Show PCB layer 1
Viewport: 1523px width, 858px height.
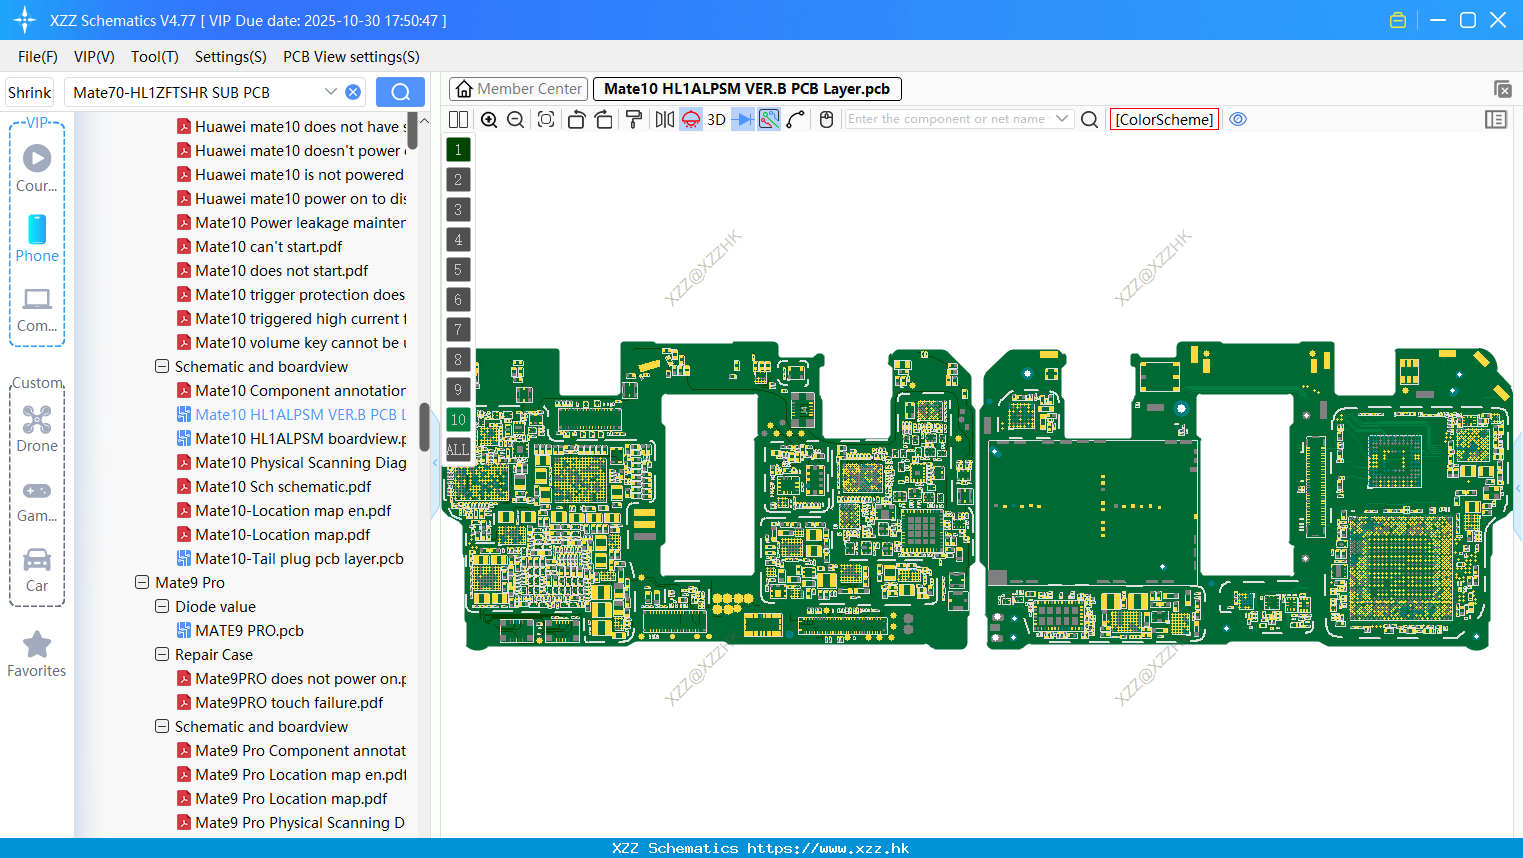tap(458, 150)
